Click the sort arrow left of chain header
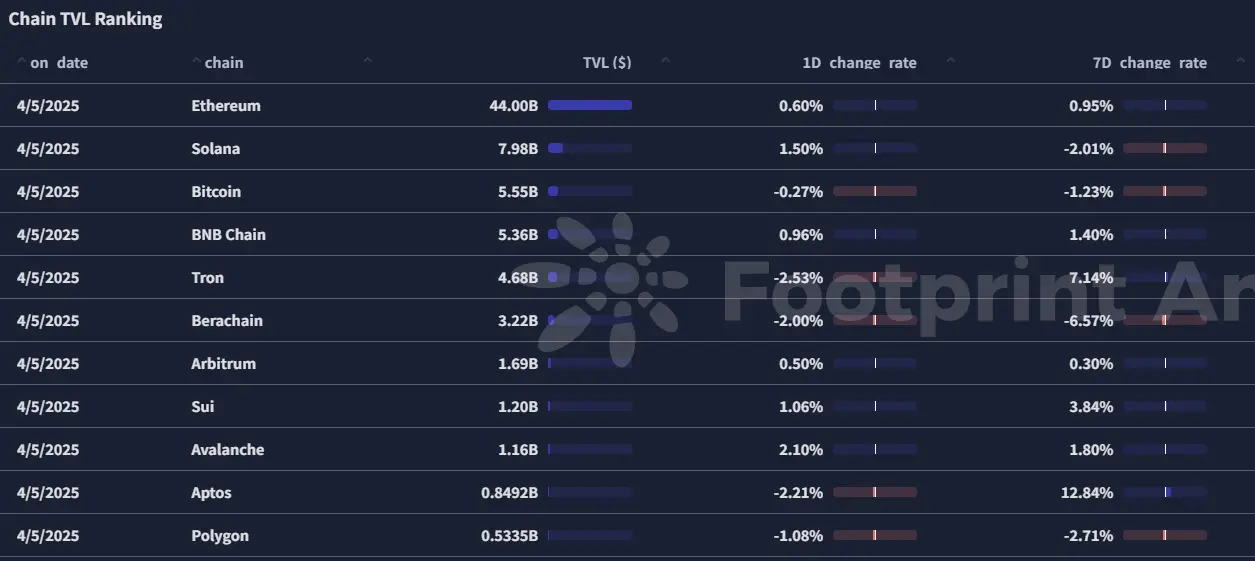1255x561 pixels. 195,62
